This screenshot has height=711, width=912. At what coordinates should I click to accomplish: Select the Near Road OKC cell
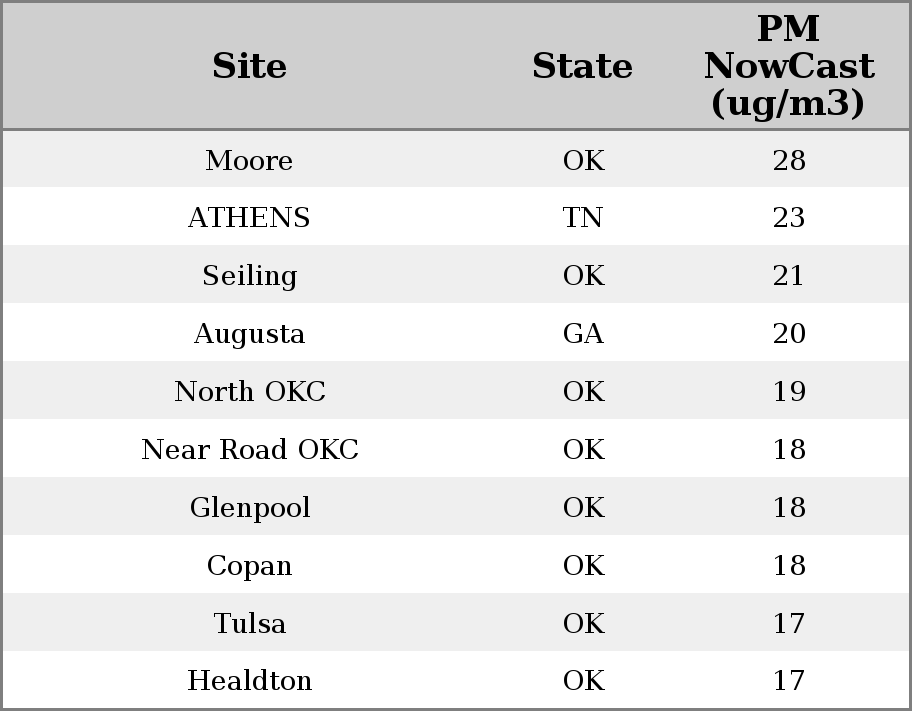pyautogui.click(x=249, y=450)
